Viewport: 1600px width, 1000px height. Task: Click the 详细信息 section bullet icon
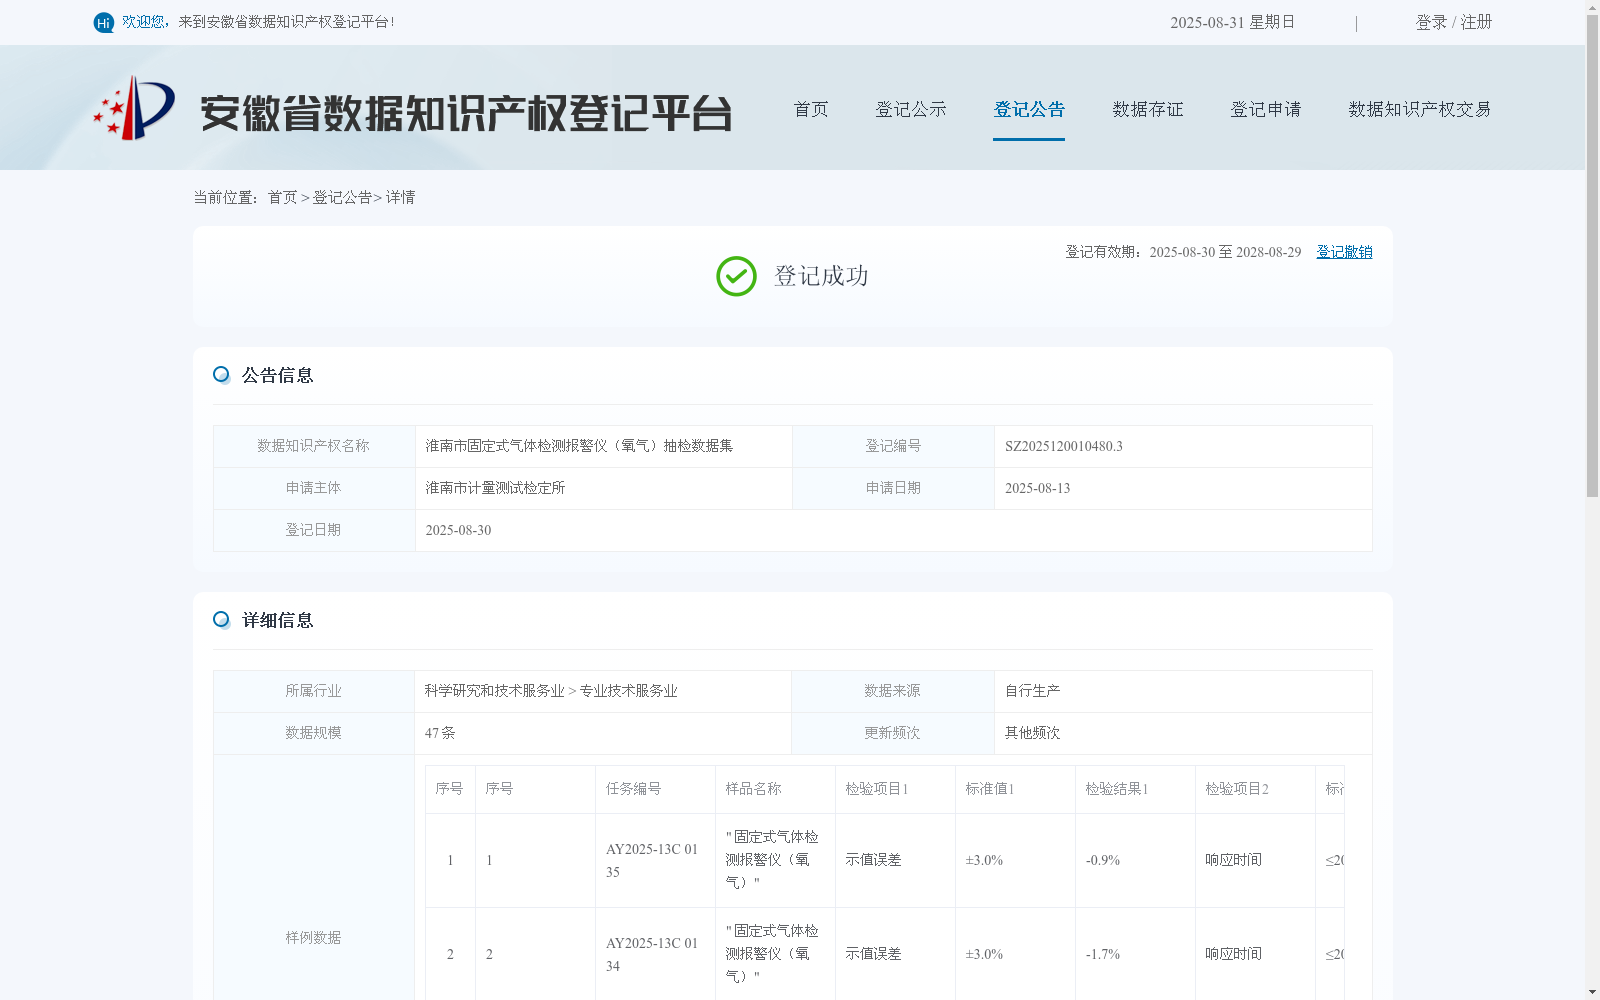coord(221,620)
